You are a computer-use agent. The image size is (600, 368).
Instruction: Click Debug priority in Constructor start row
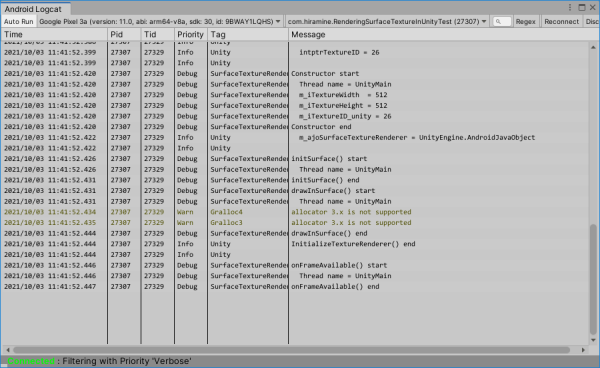(x=187, y=73)
